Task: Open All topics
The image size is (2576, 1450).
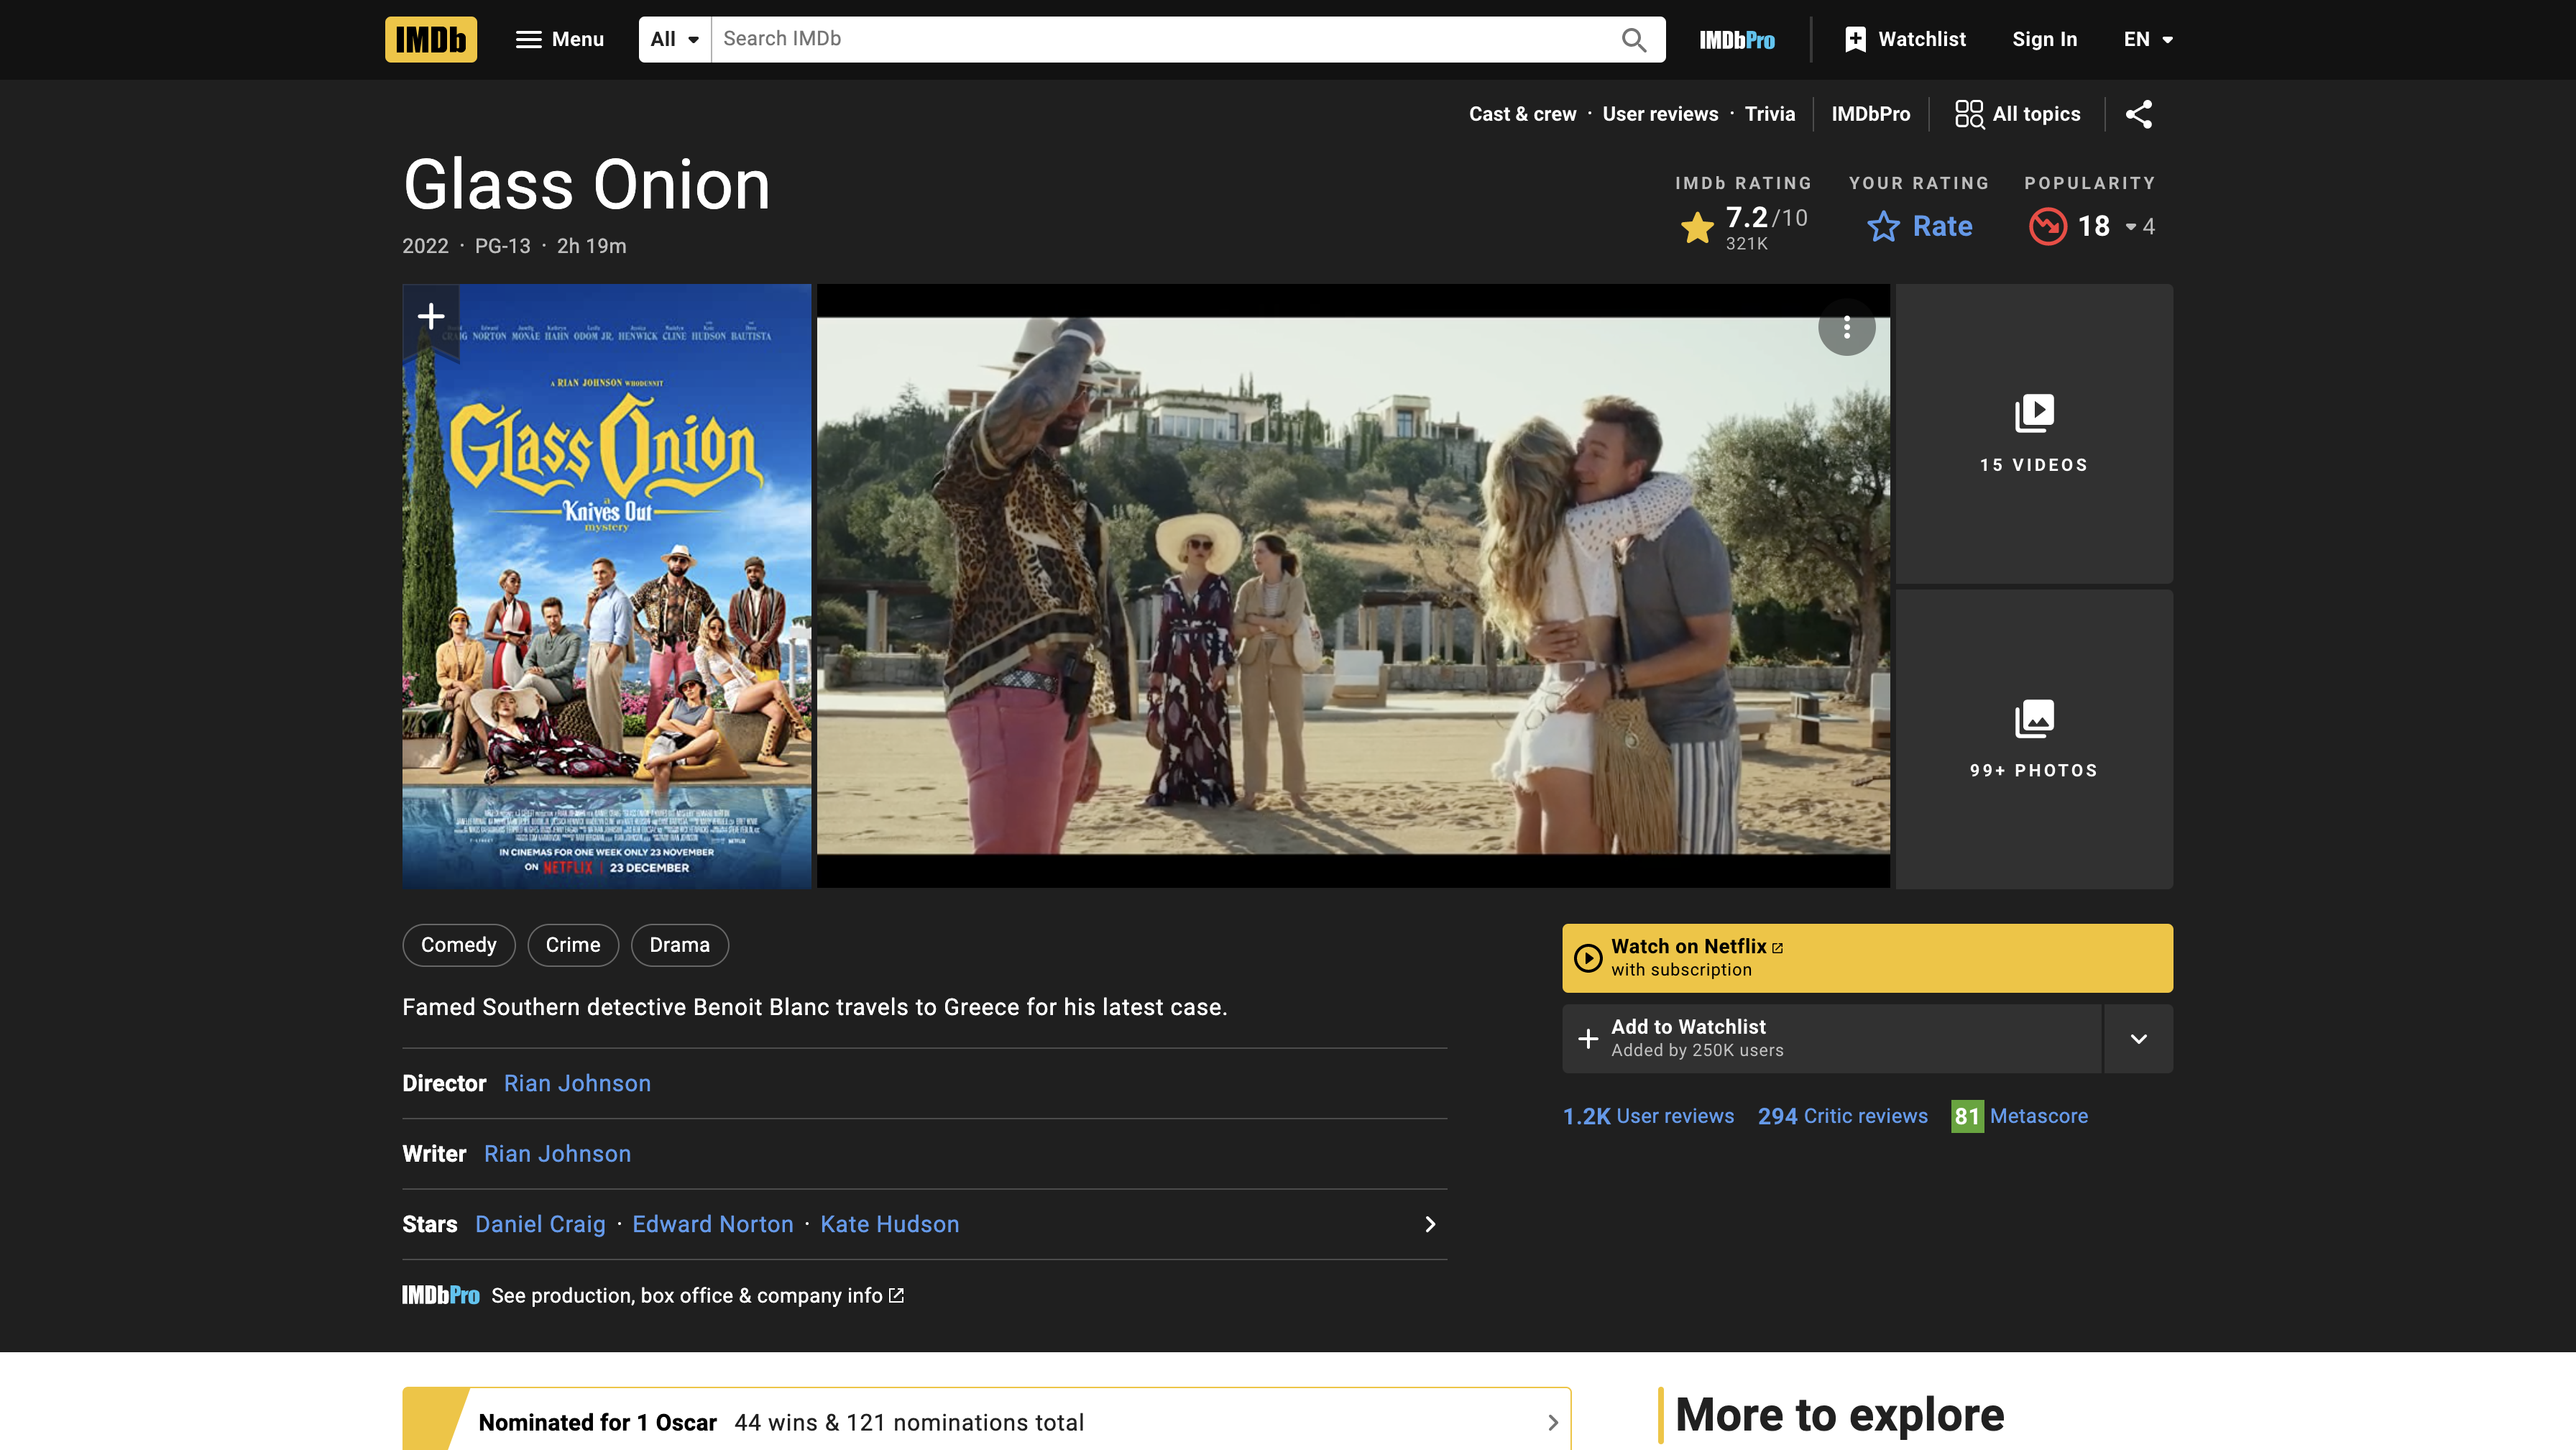Action: (x=2018, y=114)
